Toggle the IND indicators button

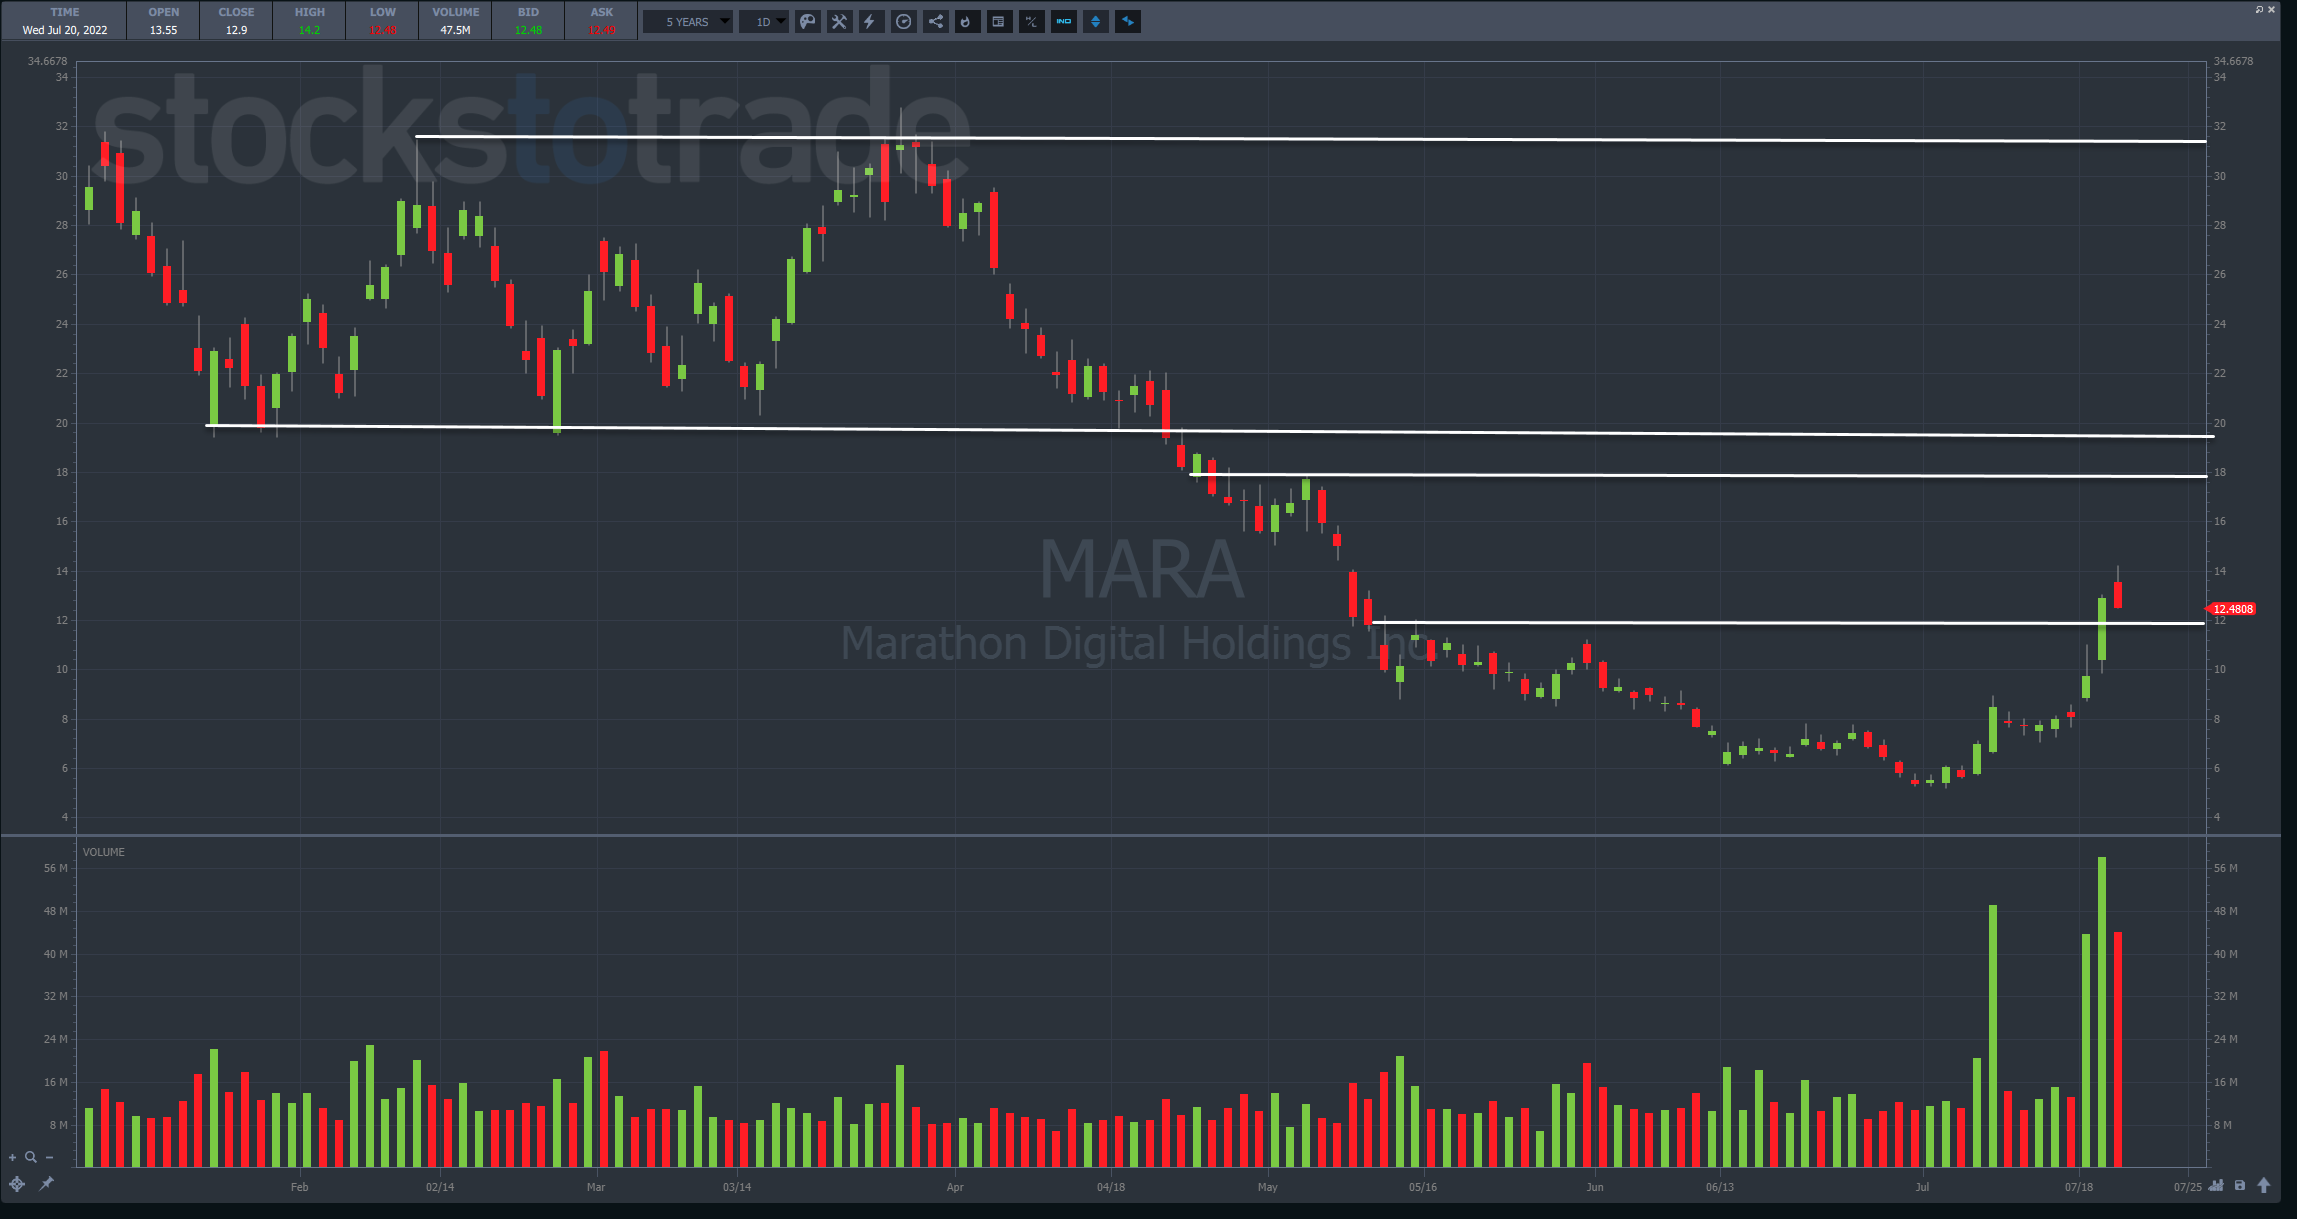click(1063, 22)
